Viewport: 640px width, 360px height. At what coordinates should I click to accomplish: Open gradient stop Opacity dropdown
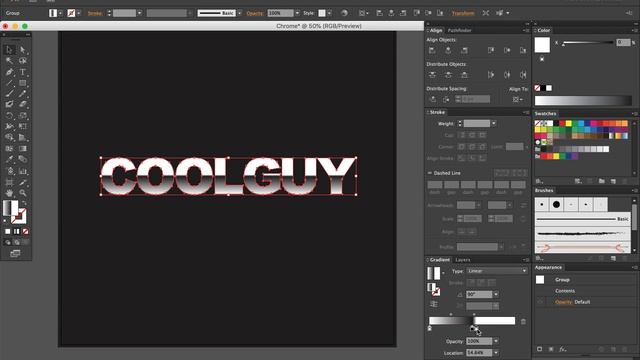[496, 341]
